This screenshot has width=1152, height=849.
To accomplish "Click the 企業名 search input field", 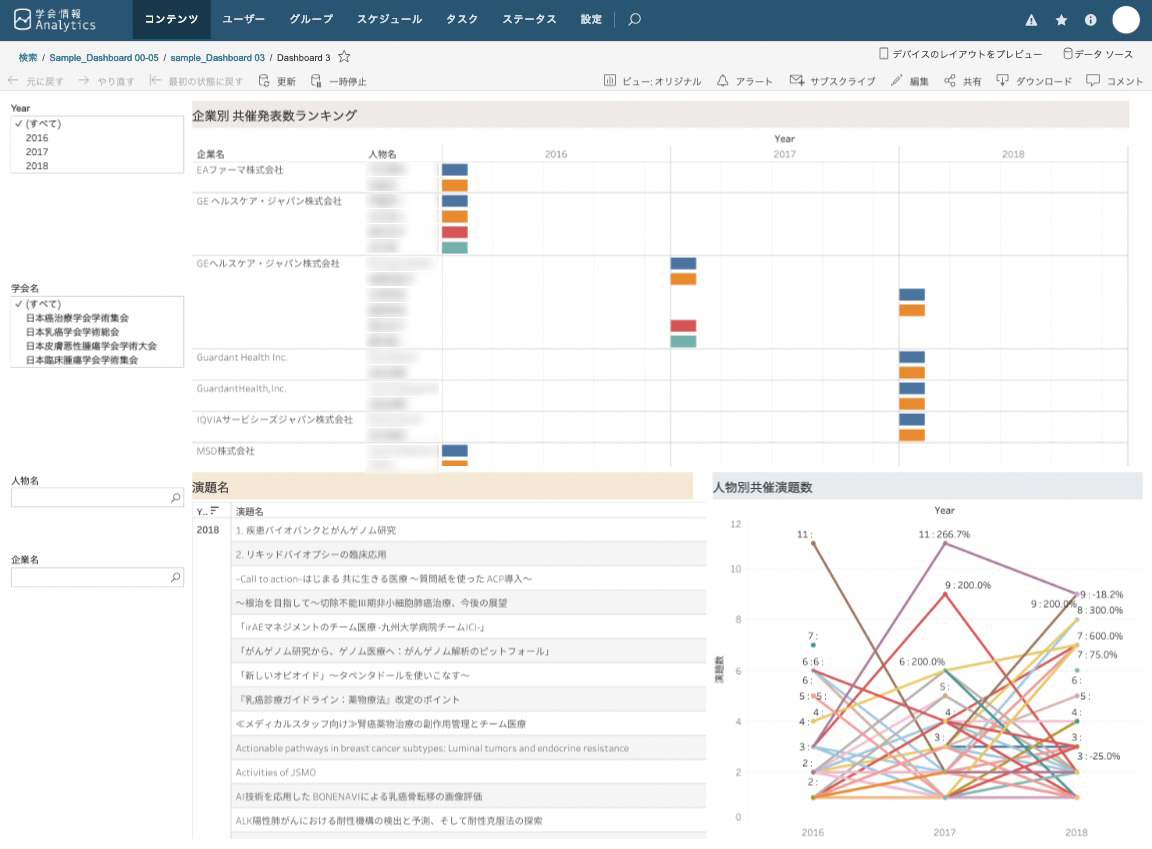I will point(97,577).
